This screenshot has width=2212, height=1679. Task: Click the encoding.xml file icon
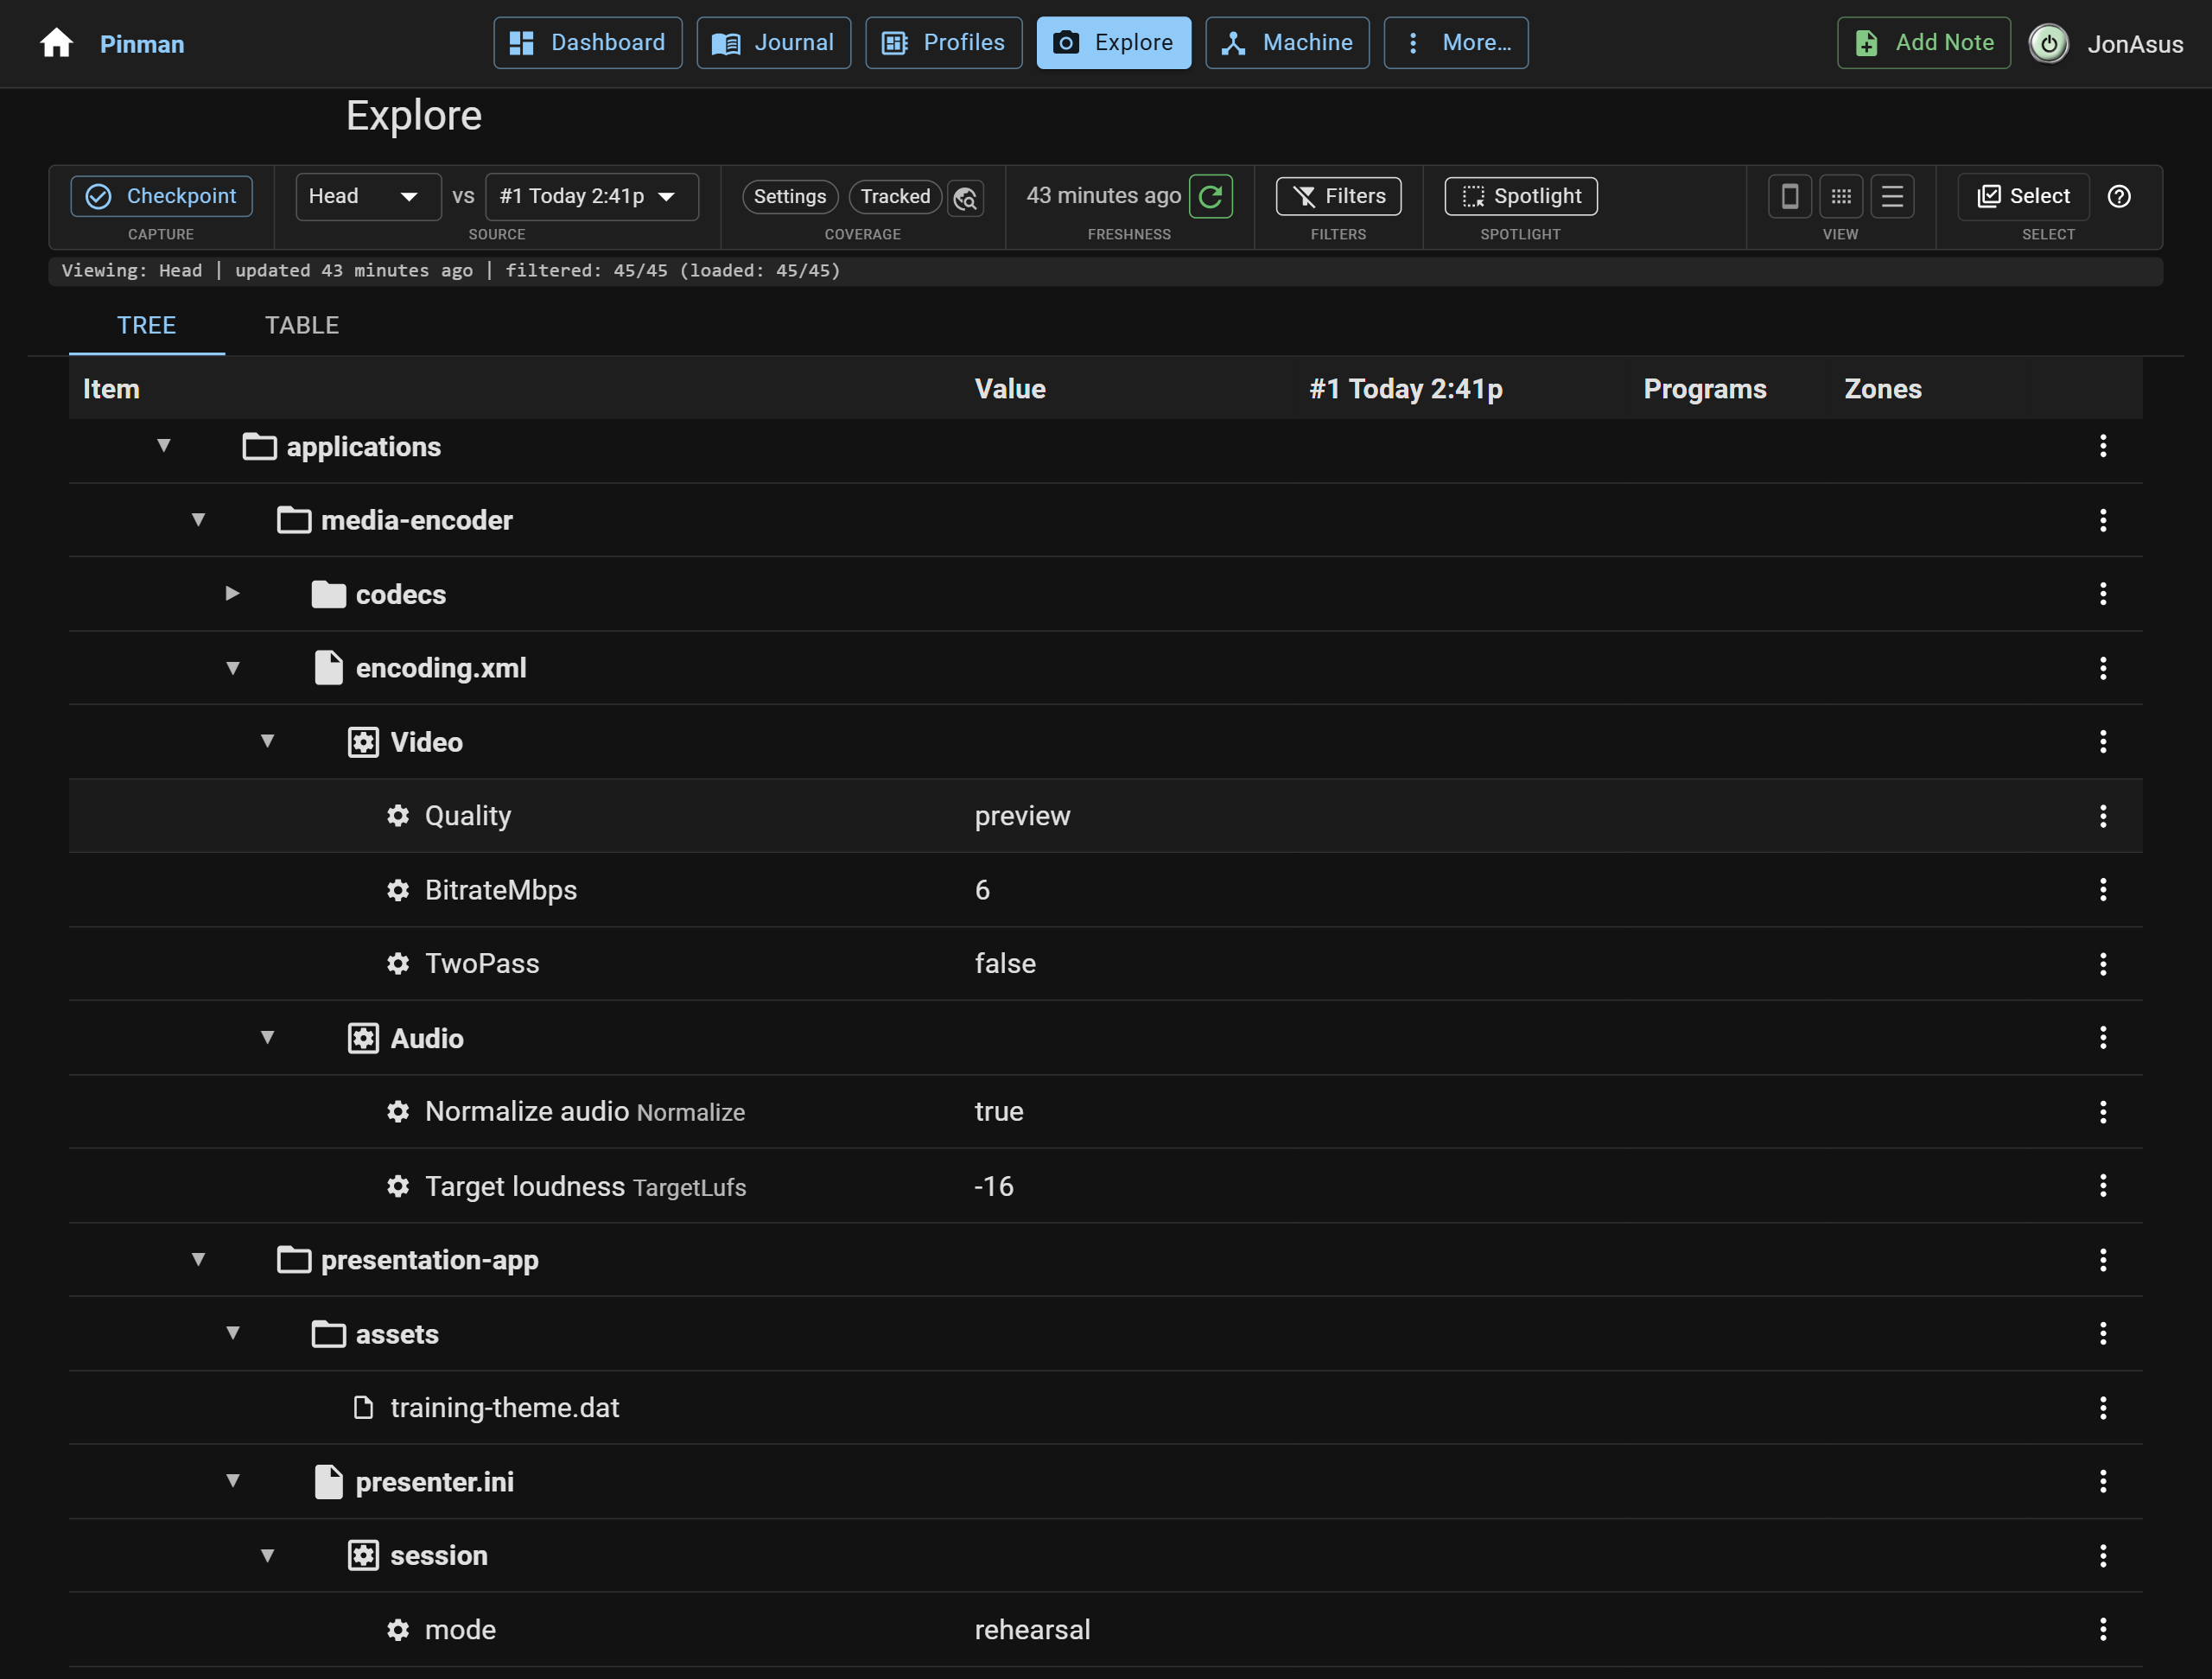tap(328, 668)
